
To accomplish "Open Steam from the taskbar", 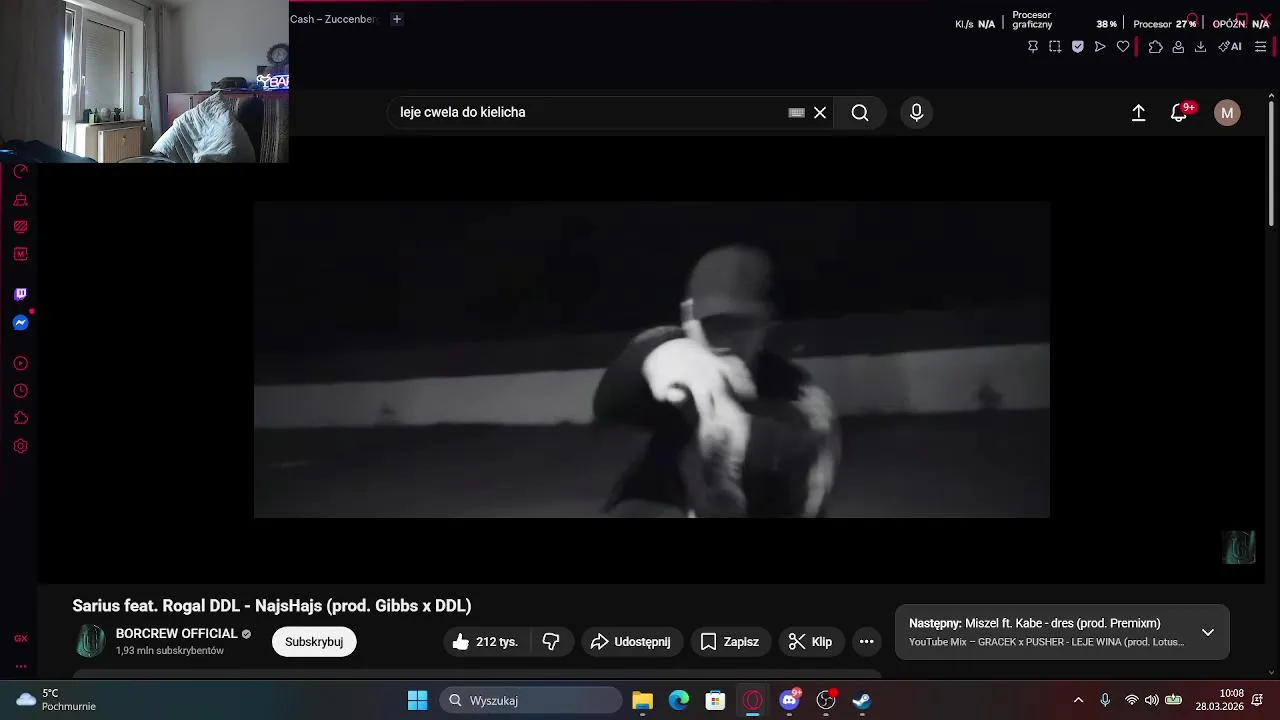I will click(x=862, y=700).
